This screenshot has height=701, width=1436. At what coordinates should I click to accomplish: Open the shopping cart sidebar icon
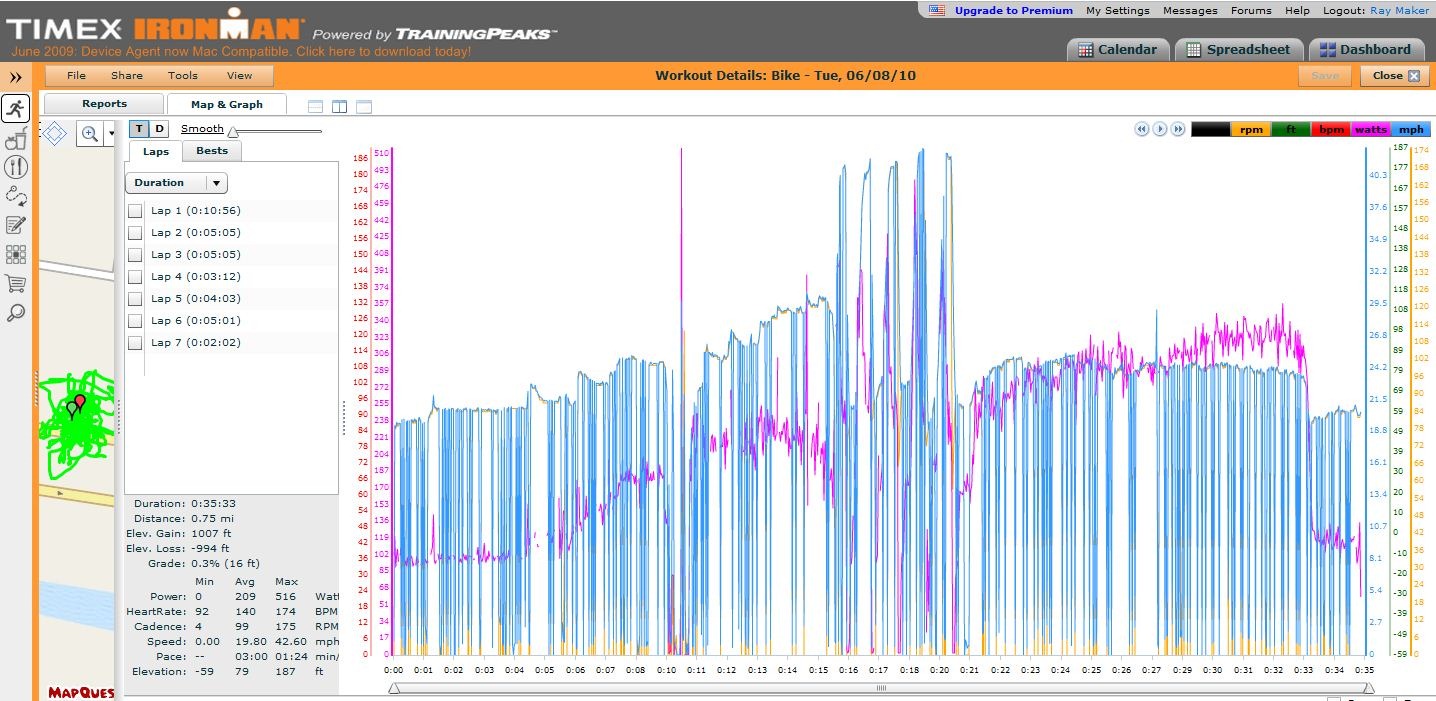click(x=15, y=284)
